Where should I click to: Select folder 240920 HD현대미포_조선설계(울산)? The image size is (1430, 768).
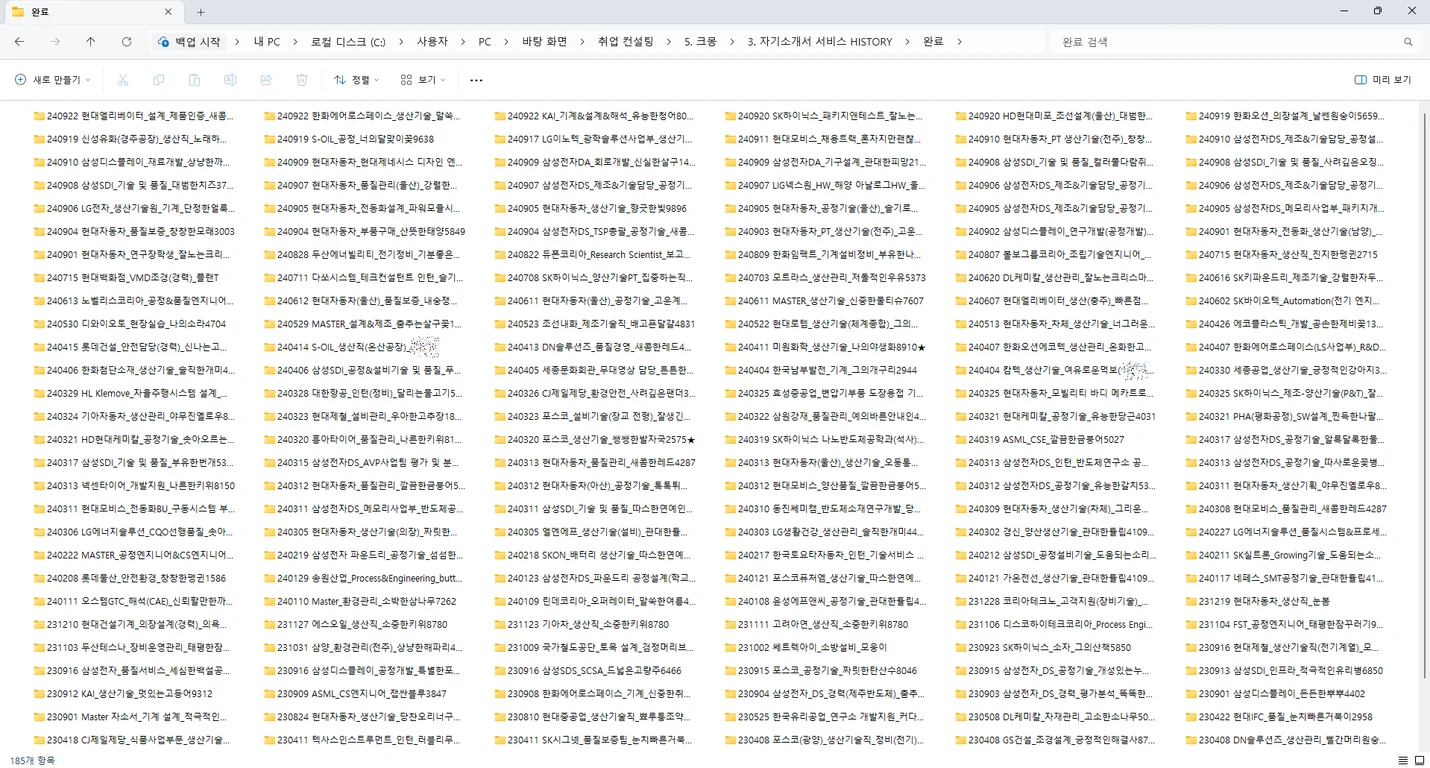1053,116
